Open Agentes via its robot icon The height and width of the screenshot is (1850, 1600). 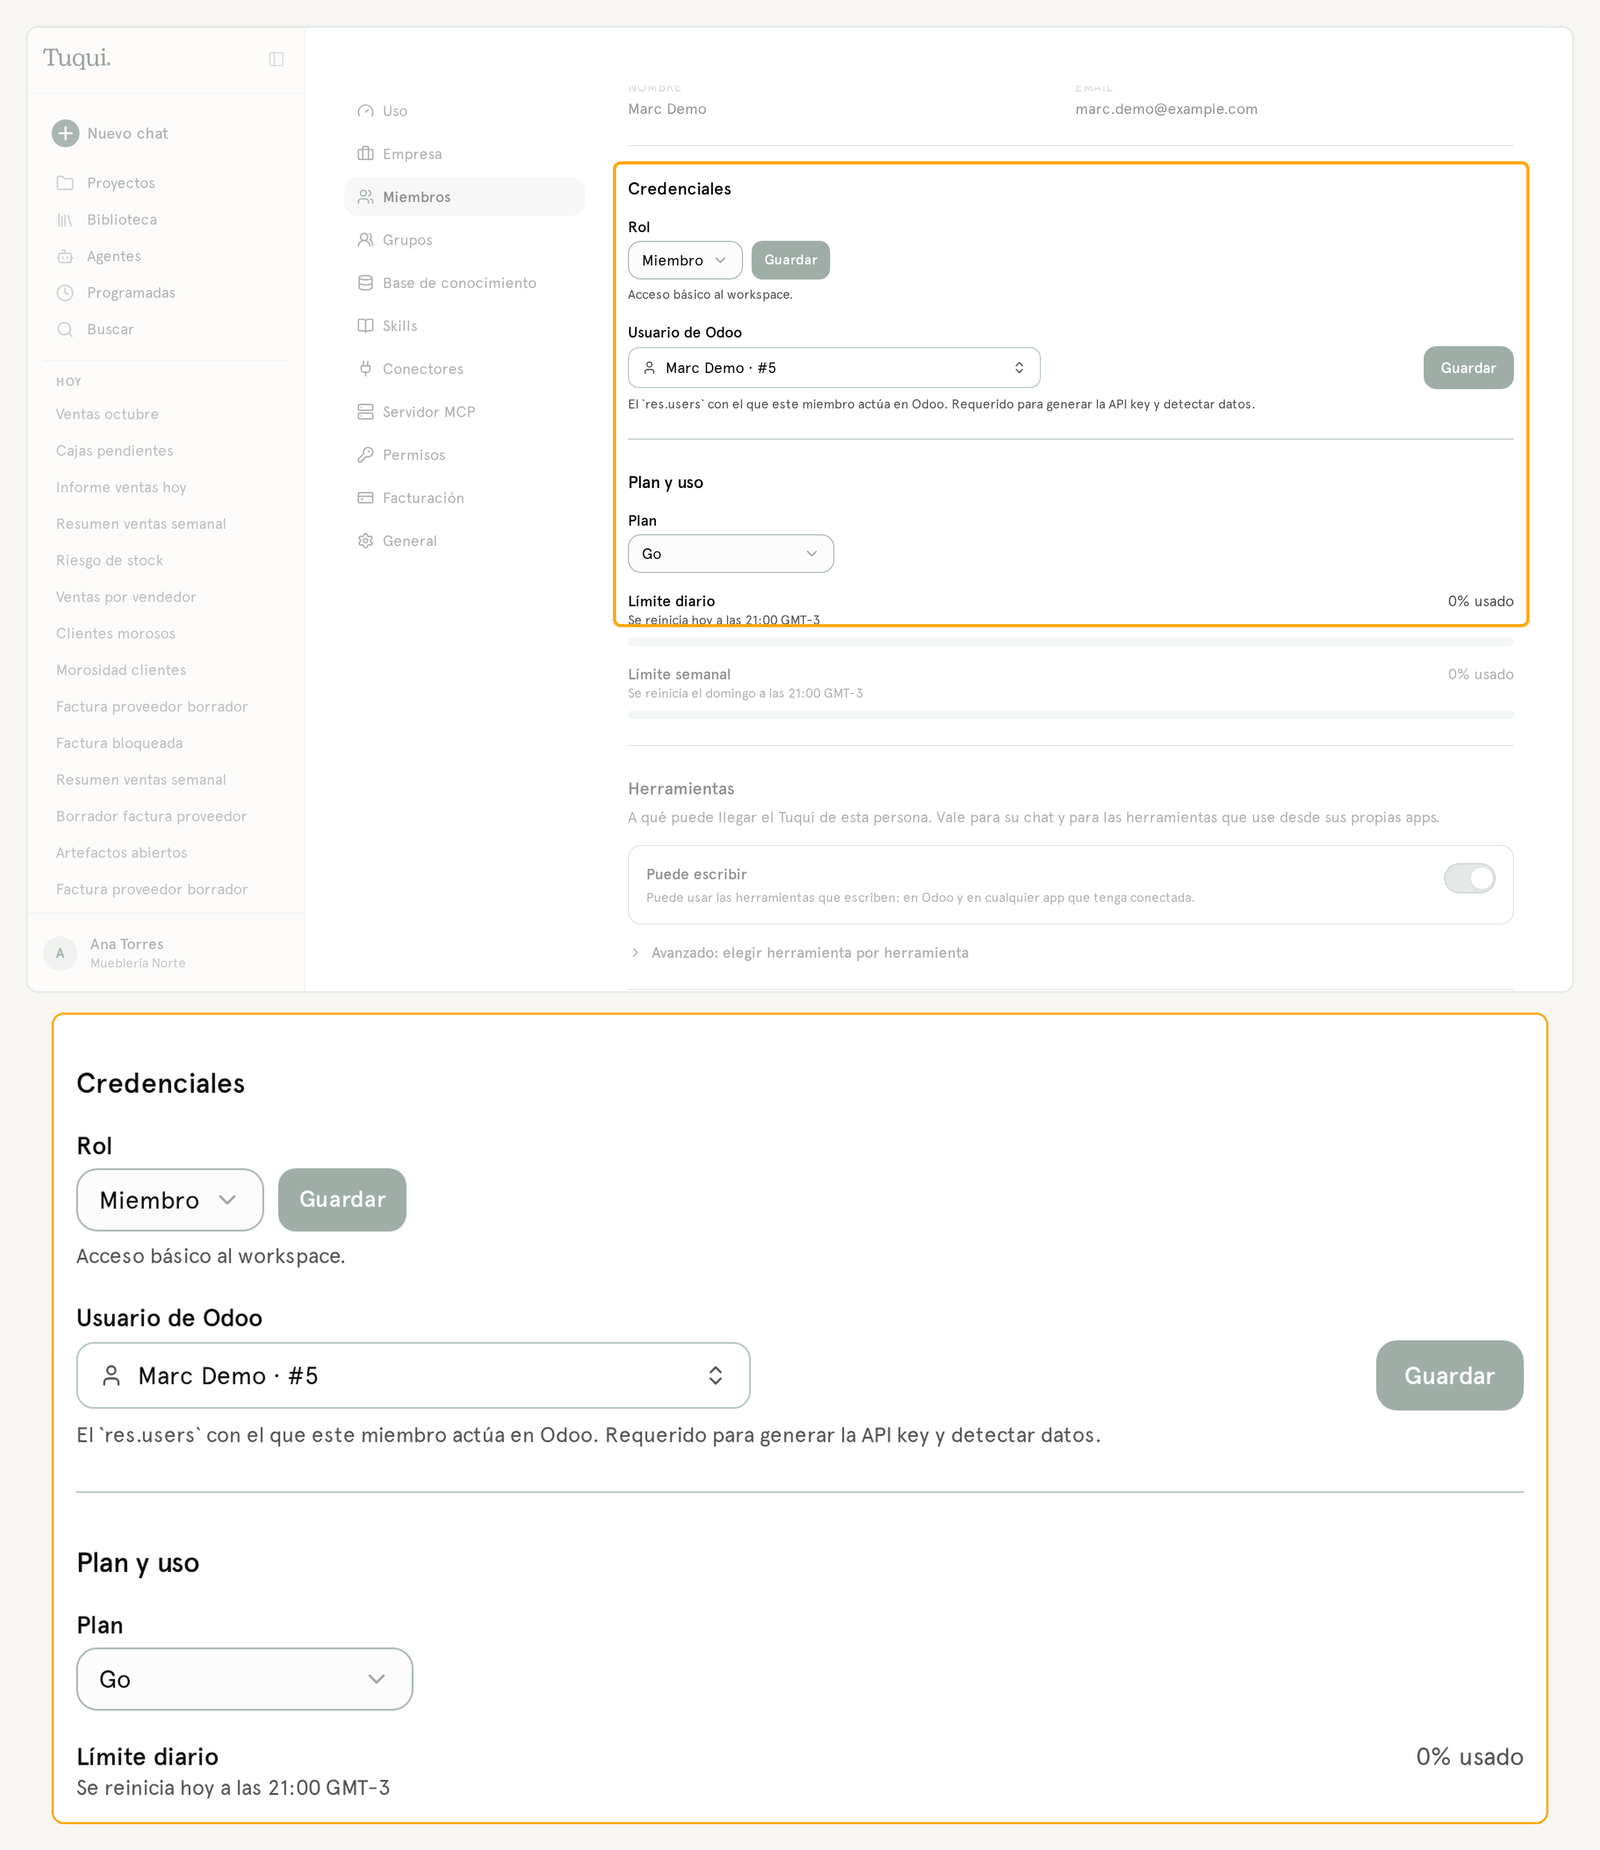(x=65, y=256)
